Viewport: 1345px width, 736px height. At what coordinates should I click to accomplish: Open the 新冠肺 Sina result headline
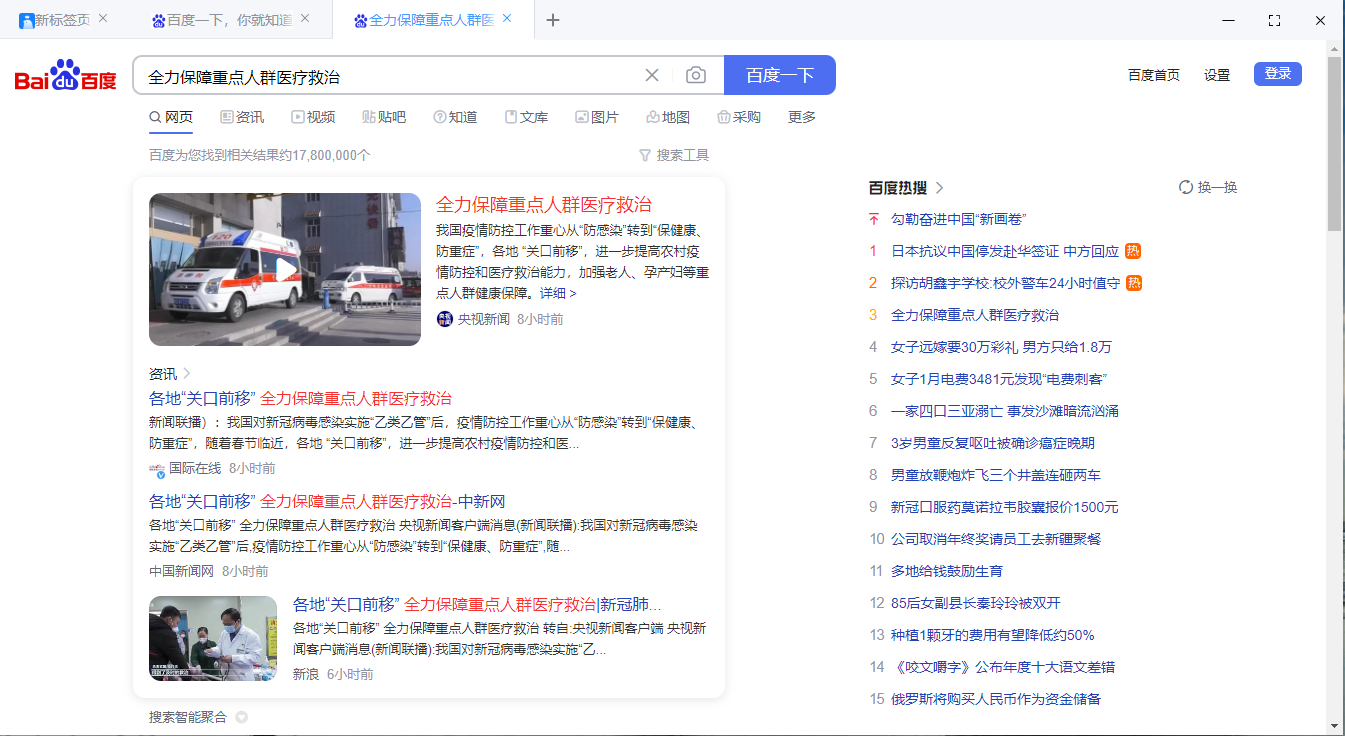tap(477, 605)
